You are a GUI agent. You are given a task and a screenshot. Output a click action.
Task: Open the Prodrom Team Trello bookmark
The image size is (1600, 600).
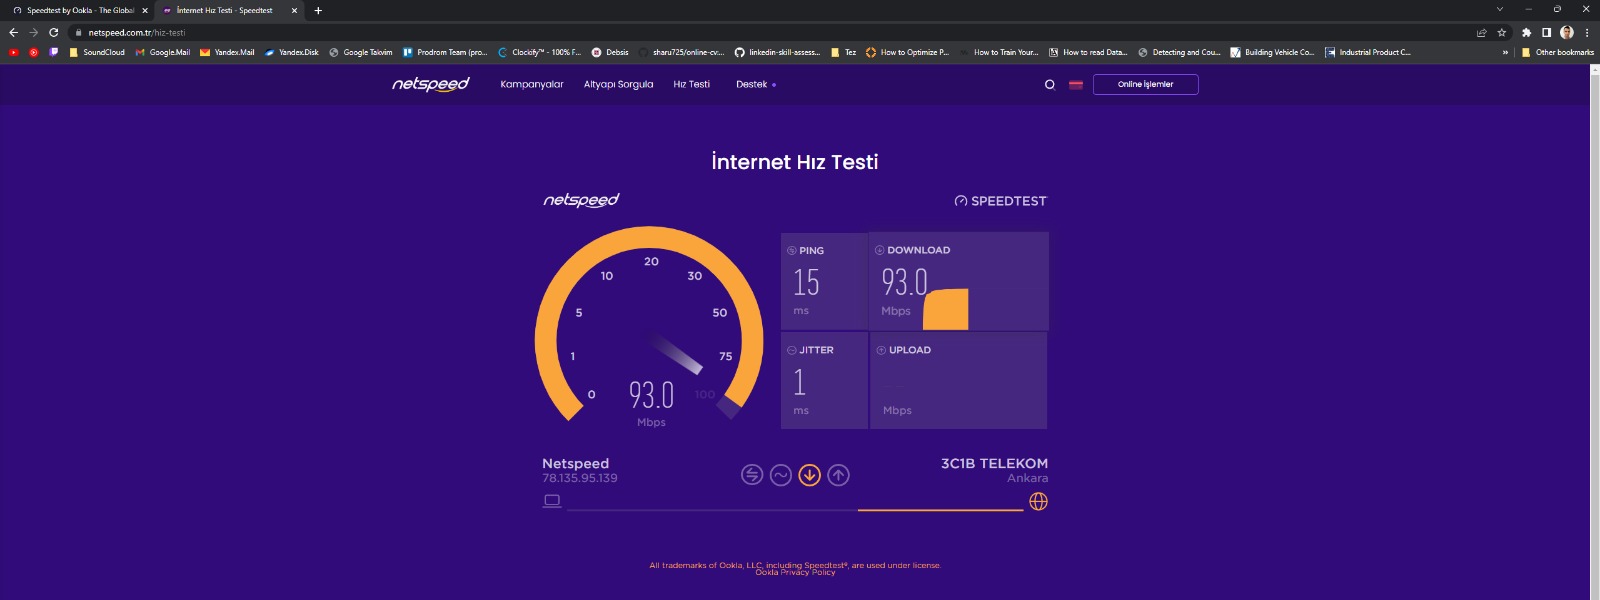pyautogui.click(x=444, y=52)
